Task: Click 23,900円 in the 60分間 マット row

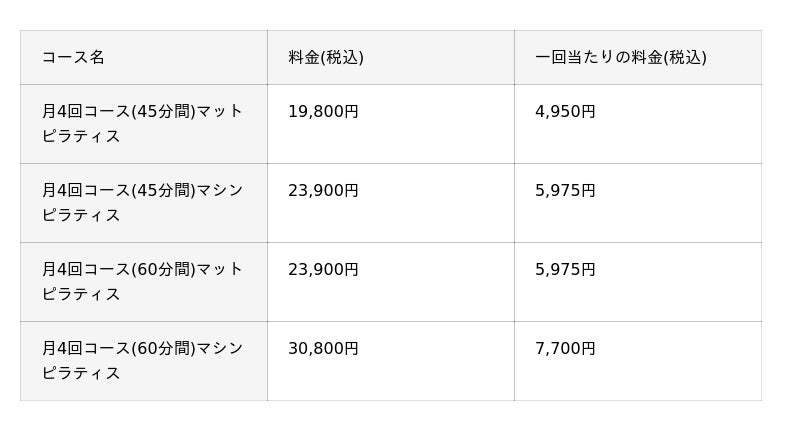Action: pos(323,270)
